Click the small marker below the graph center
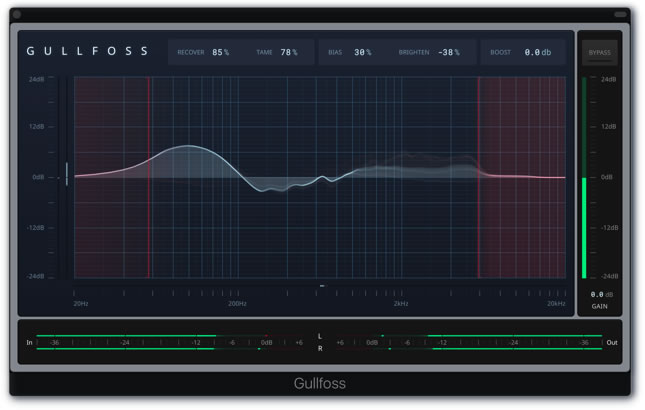This screenshot has width=645, height=410. pyautogui.click(x=322, y=285)
